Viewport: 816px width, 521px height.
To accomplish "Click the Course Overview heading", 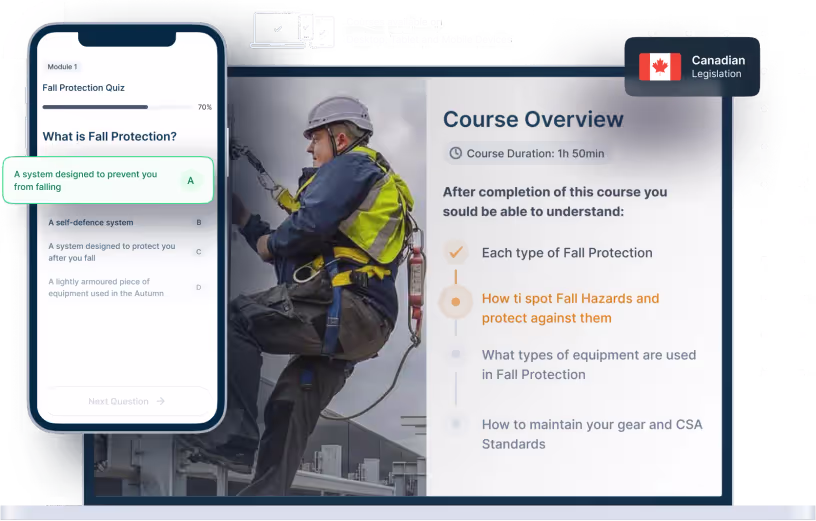I will [533, 119].
